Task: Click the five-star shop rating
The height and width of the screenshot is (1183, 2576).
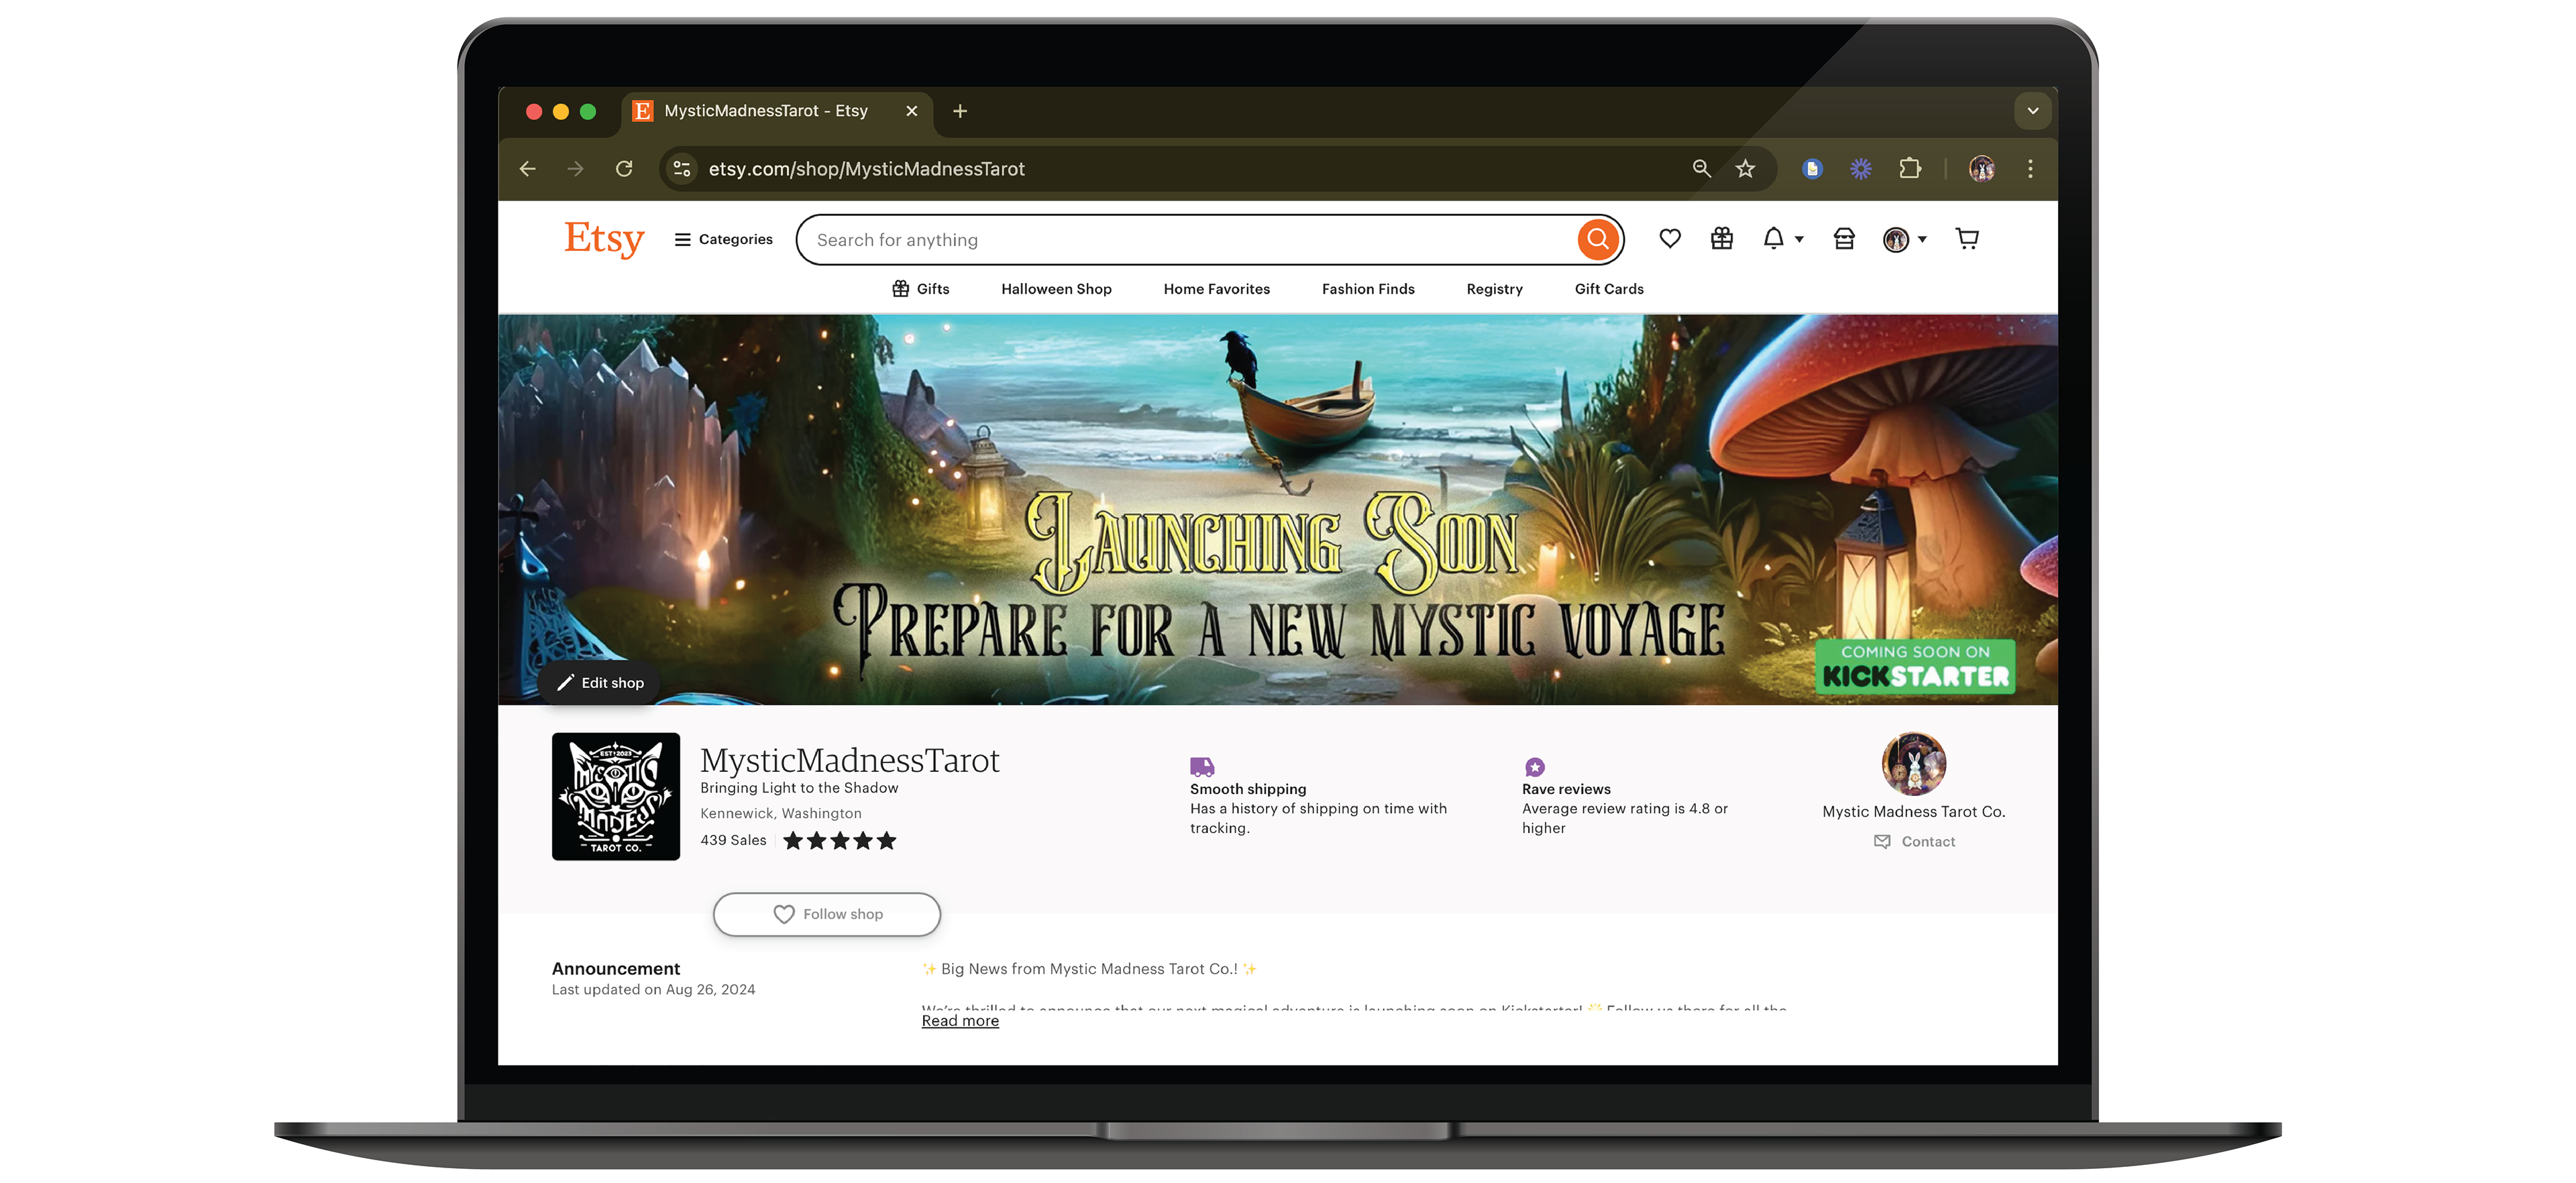Action: coord(839,840)
